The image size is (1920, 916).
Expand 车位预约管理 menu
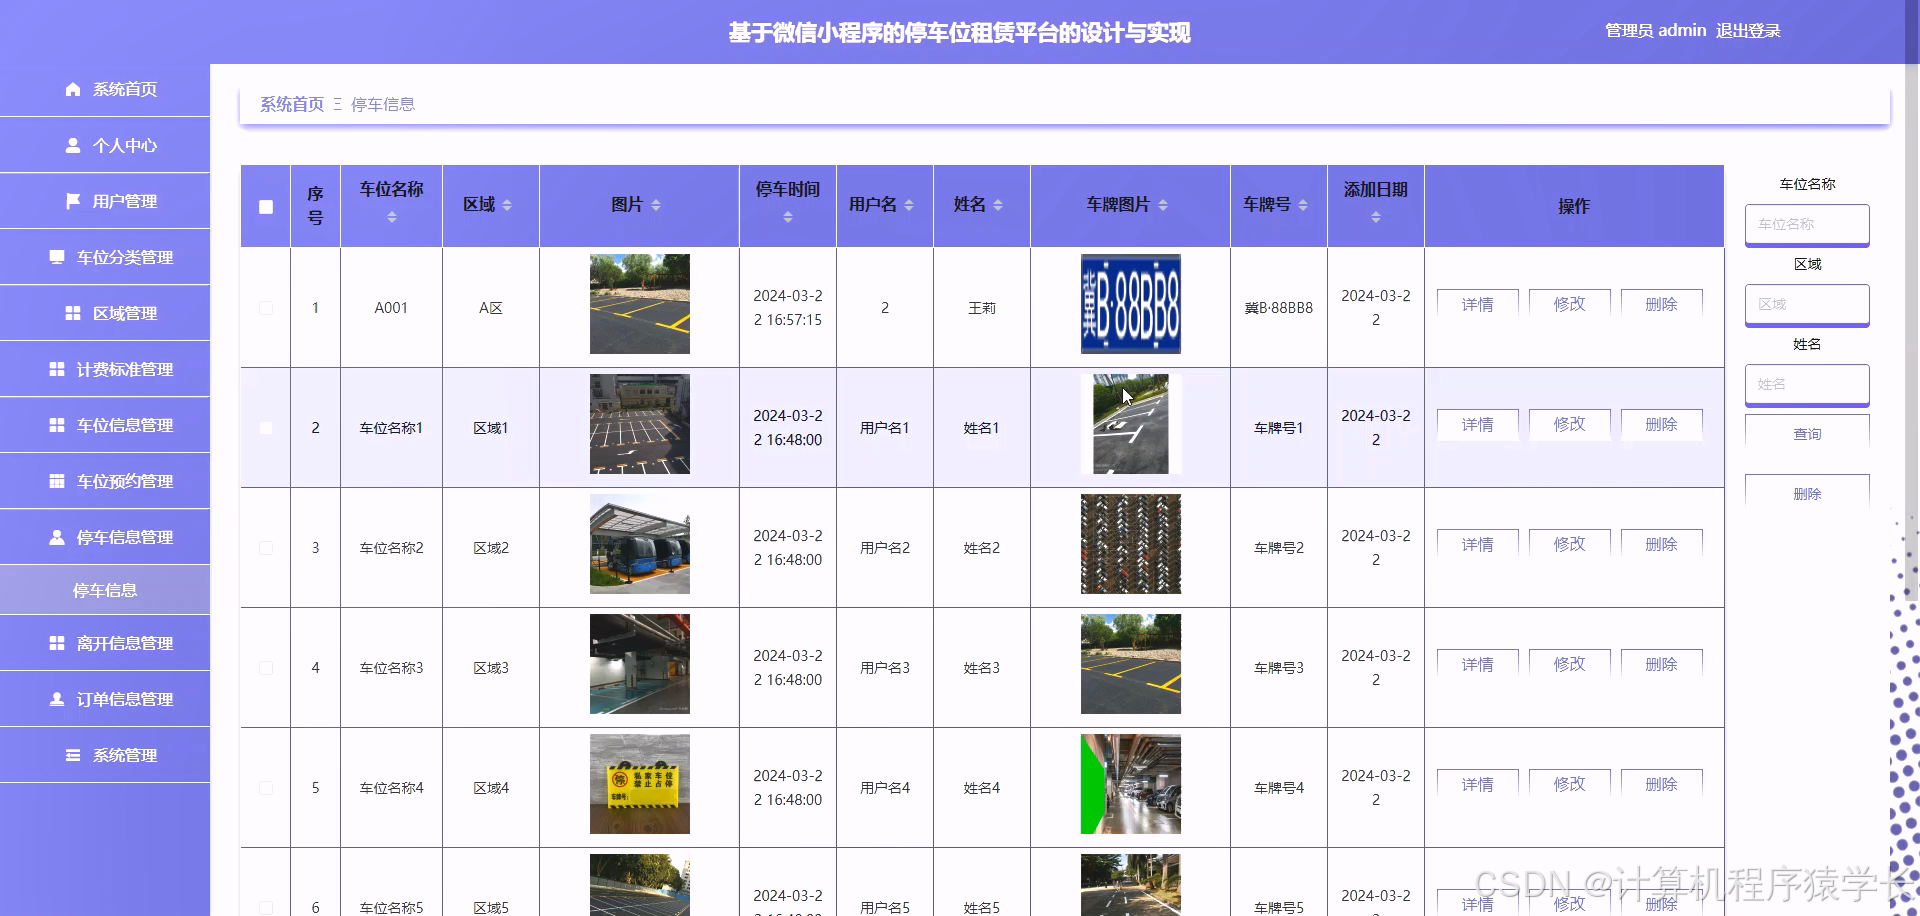tap(105, 481)
